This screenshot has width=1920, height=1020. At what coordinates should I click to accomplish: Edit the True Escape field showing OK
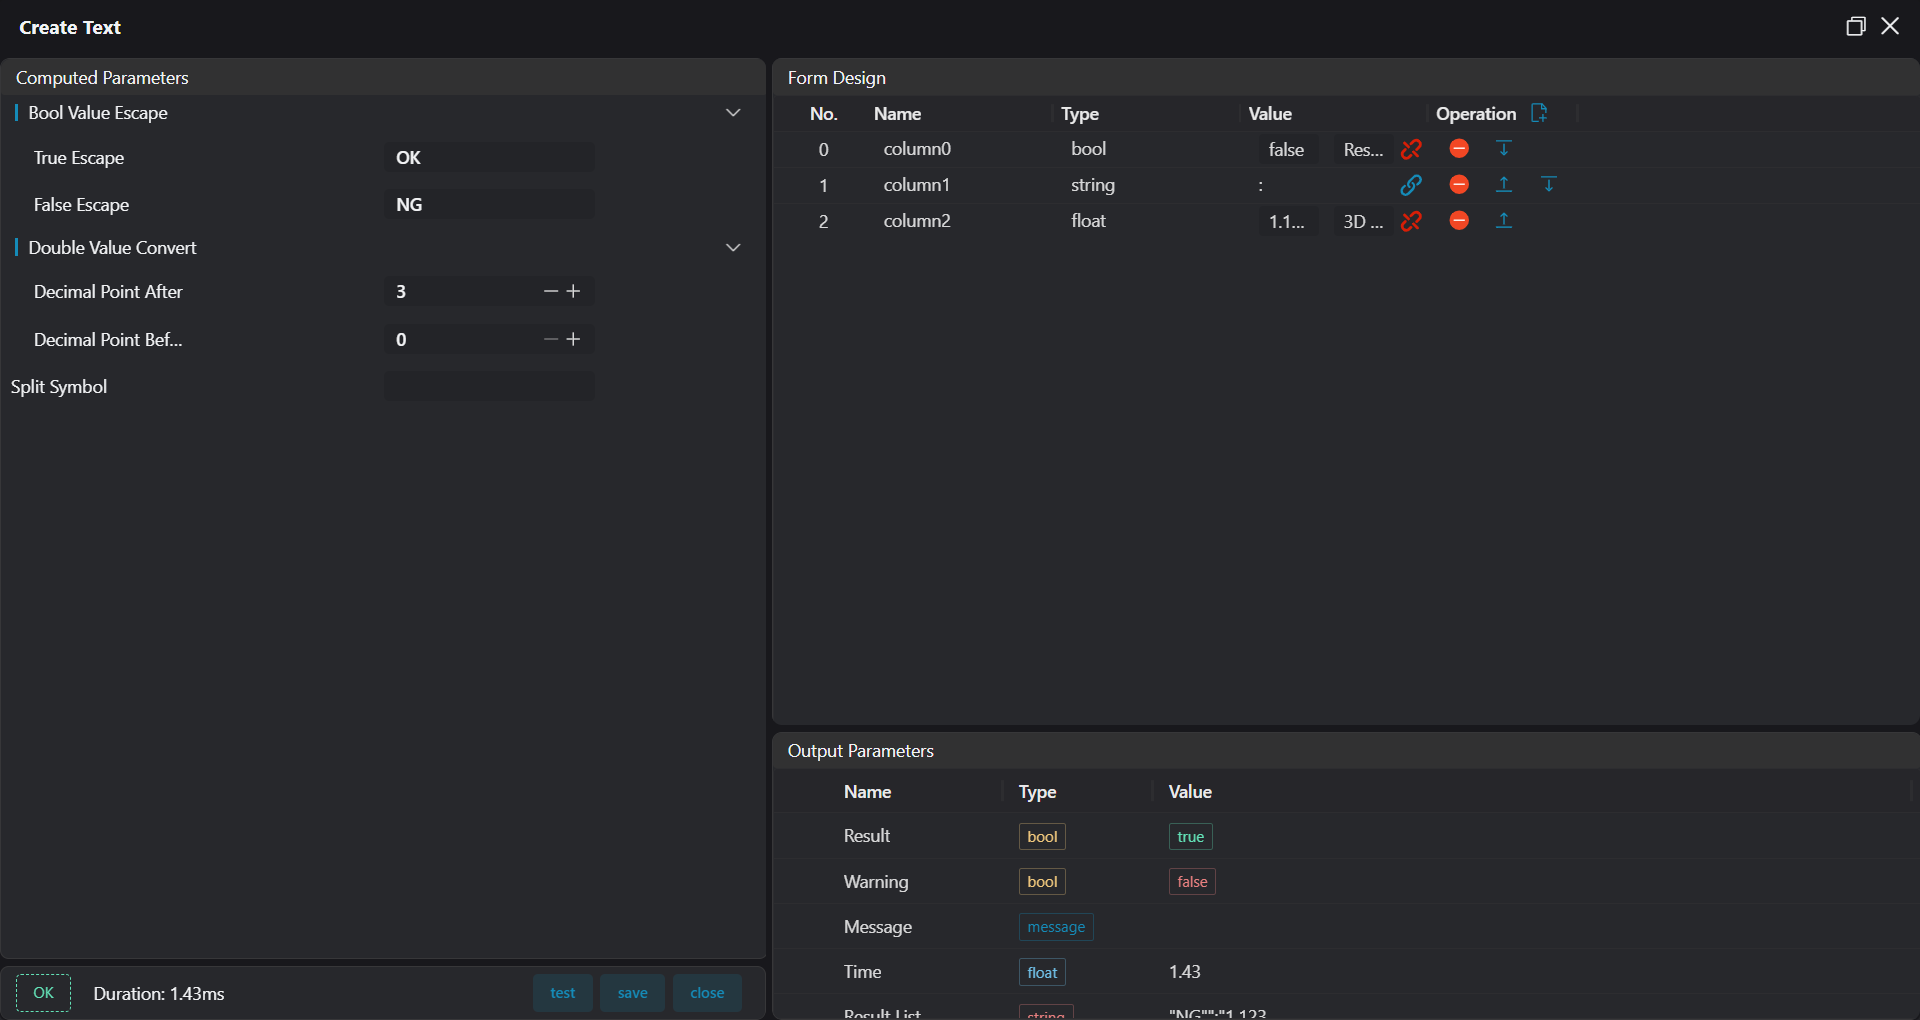point(489,157)
